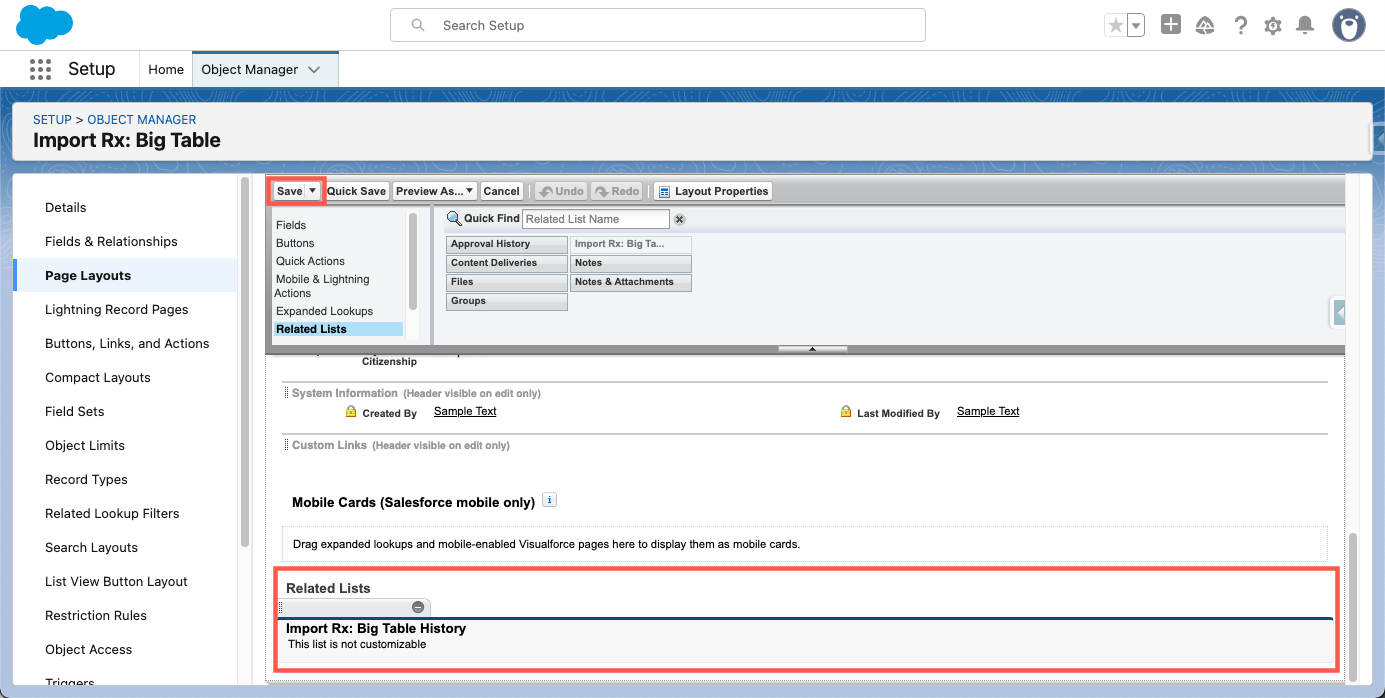The image size is (1385, 698).
Task: Open the Setup gear icon
Action: (x=1272, y=26)
